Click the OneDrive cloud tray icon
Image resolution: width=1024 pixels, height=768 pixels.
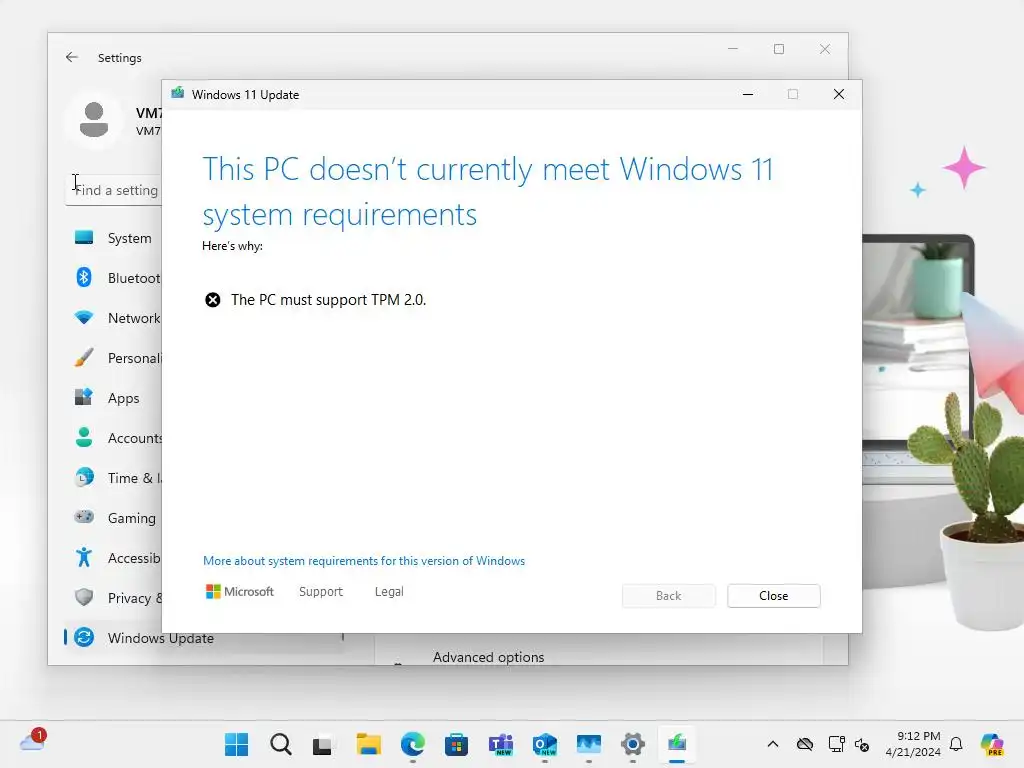pos(805,744)
